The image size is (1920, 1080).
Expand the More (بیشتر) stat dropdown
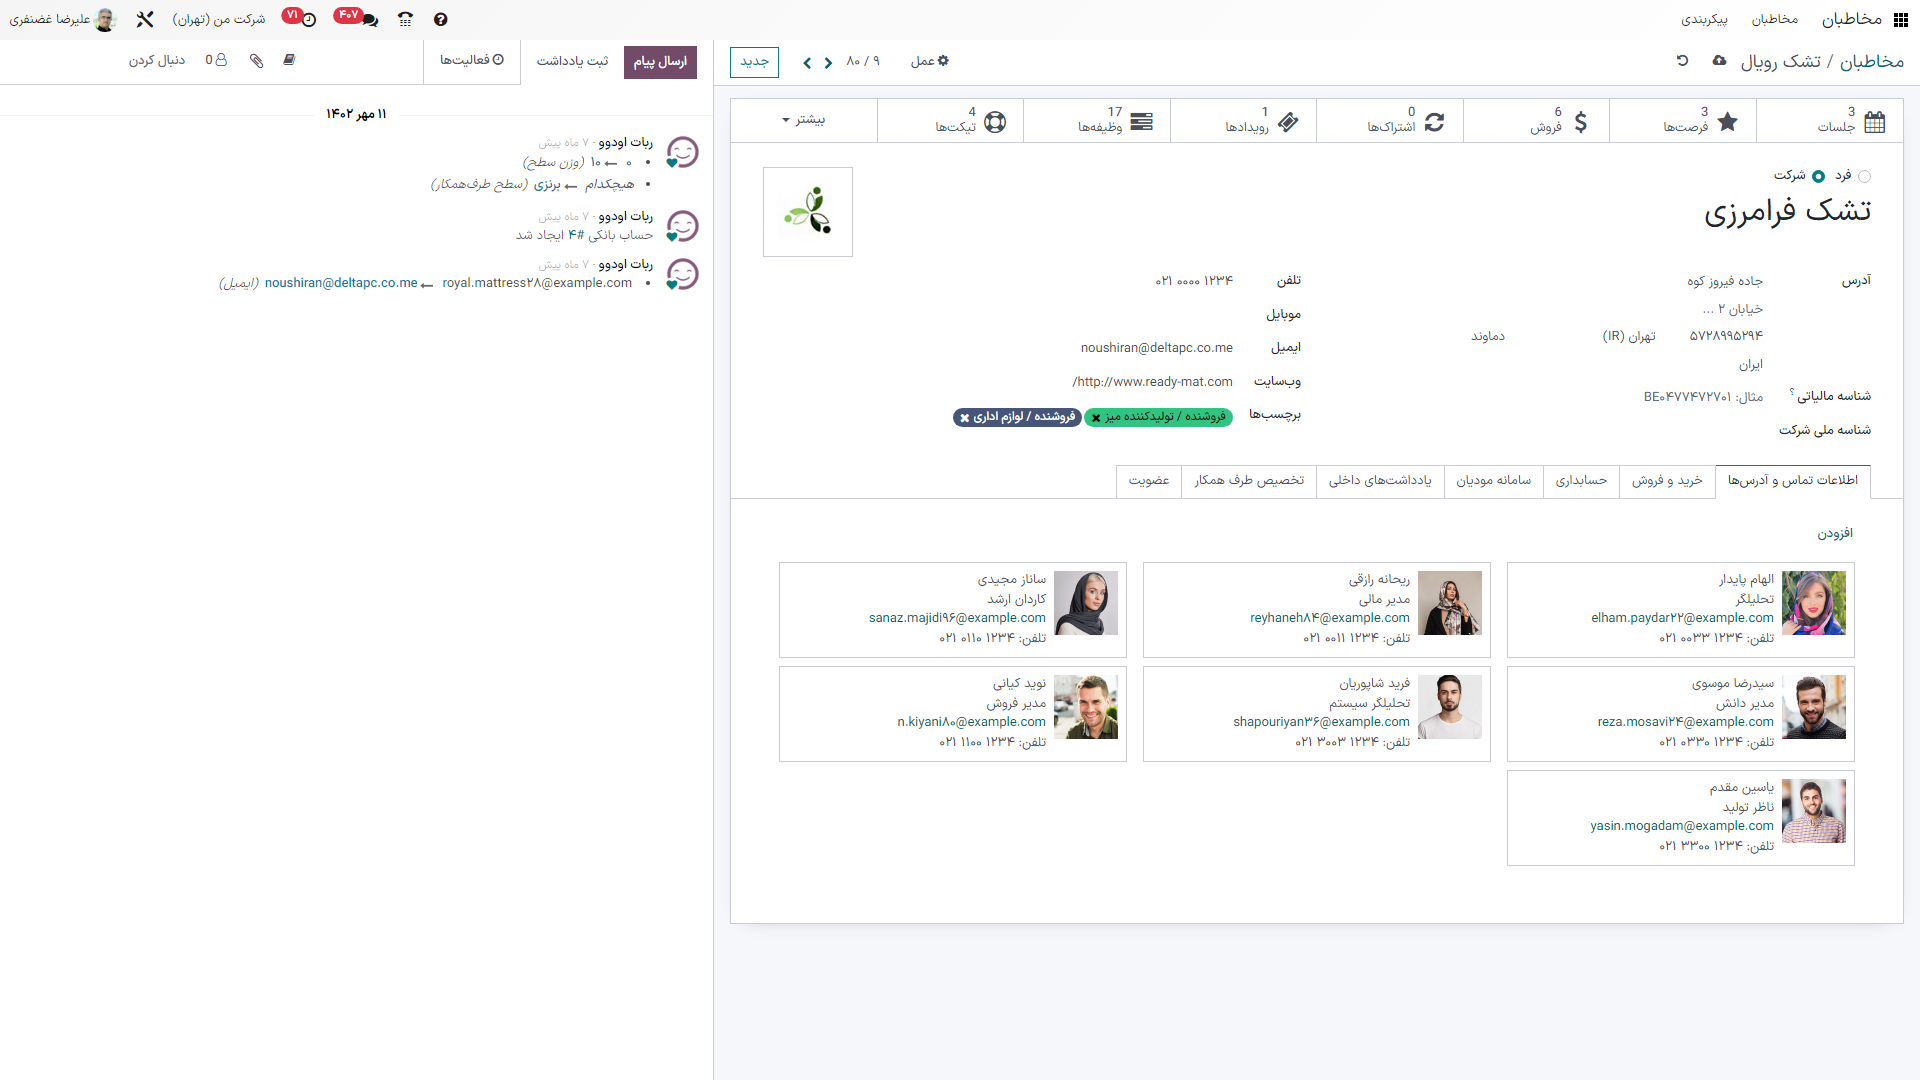pos(804,120)
